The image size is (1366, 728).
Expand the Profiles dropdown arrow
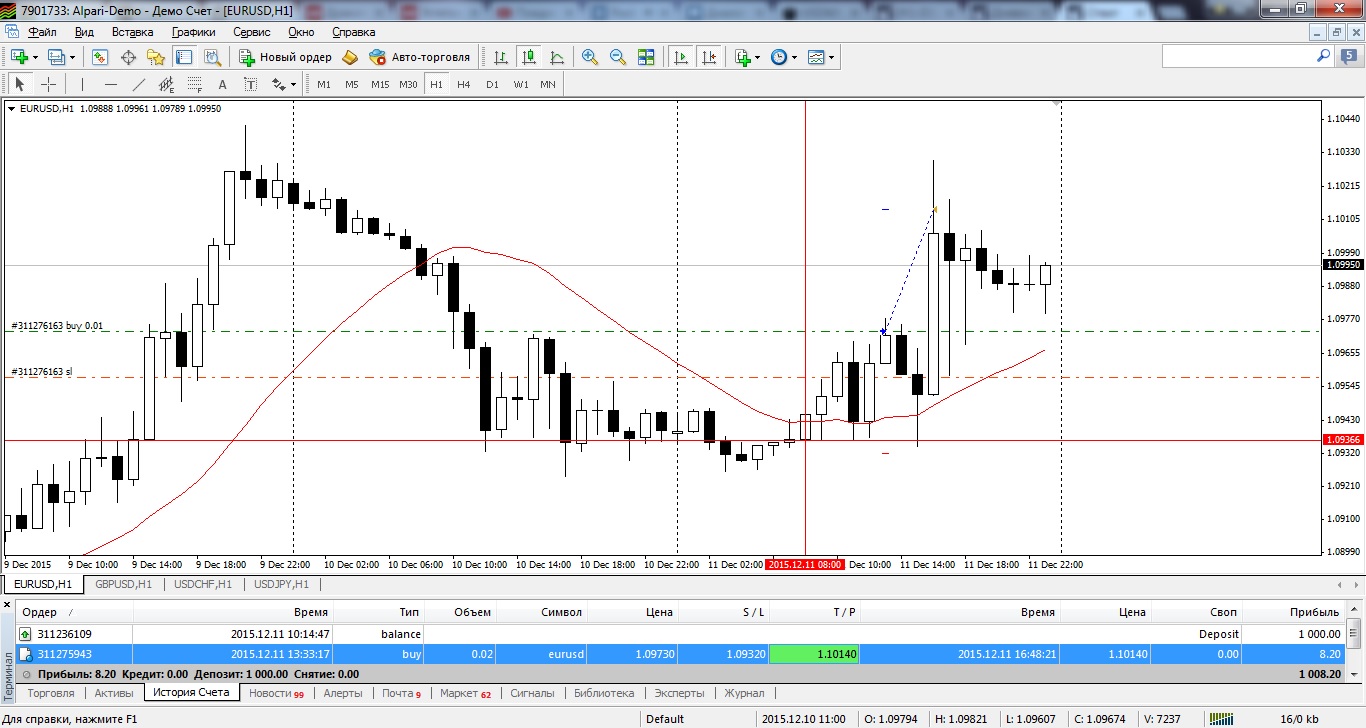(x=73, y=57)
